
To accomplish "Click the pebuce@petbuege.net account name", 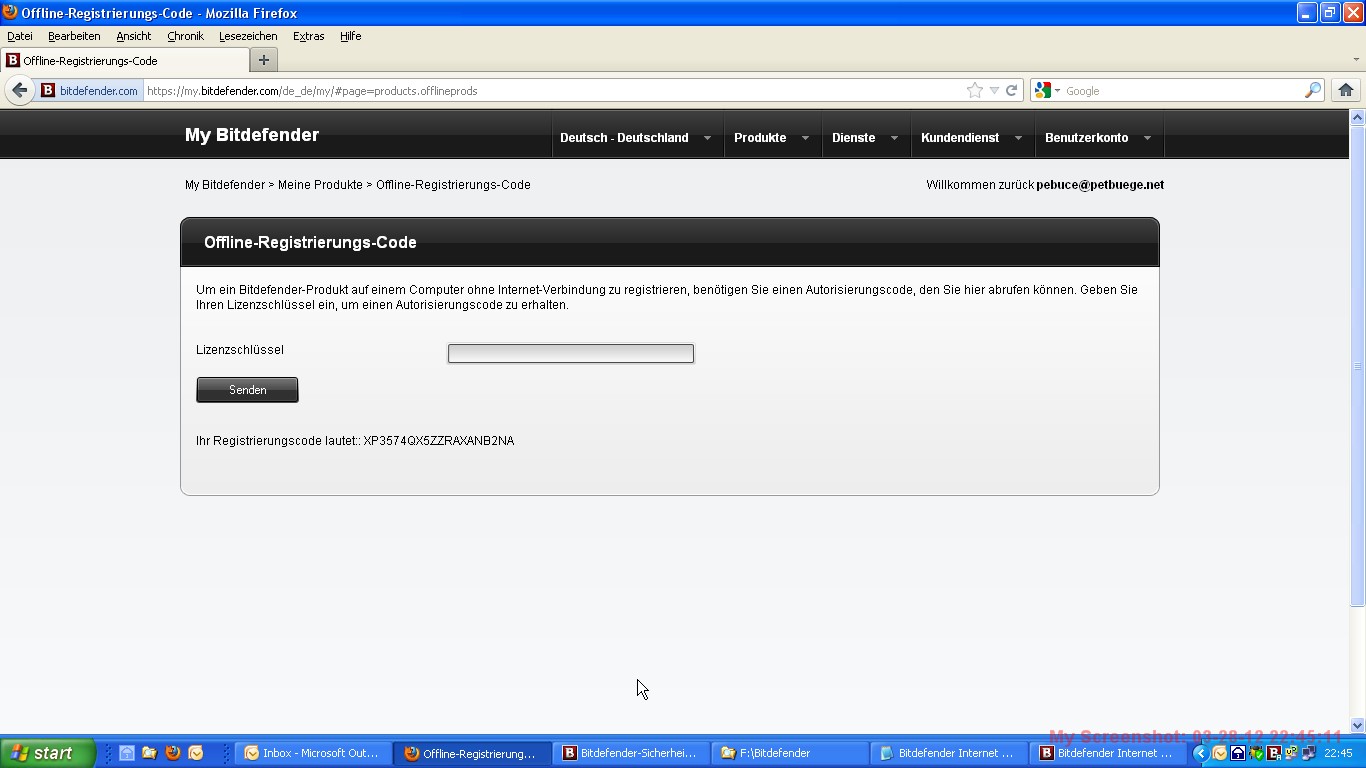I will [1100, 185].
